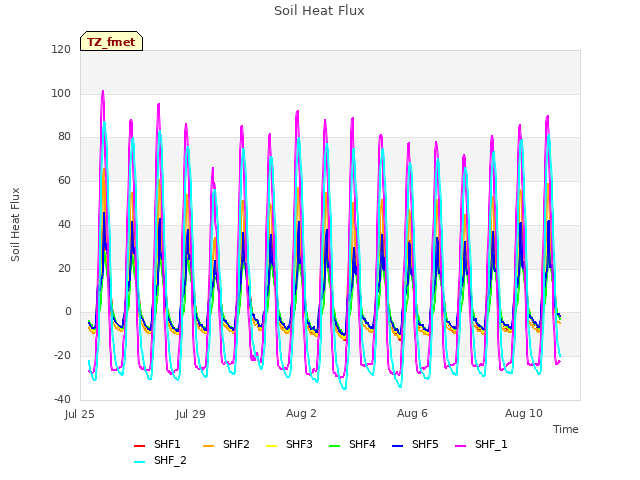Click the -40 y-axis tick label
This screenshot has height=480, width=640.
point(62,399)
